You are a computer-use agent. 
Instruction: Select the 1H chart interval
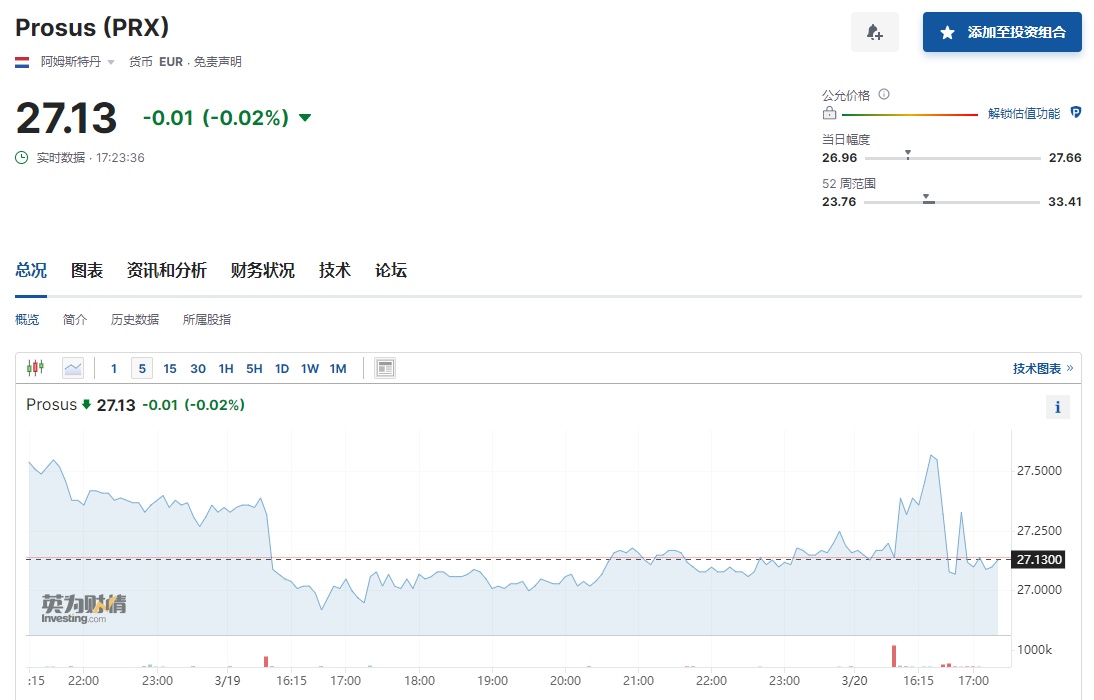point(226,368)
